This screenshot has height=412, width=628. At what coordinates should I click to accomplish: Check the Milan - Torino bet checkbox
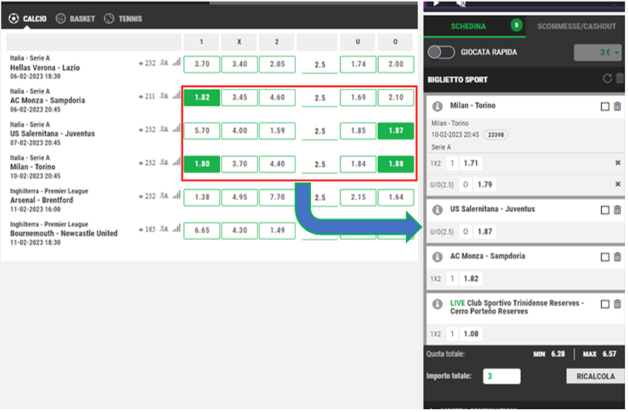[603, 107]
